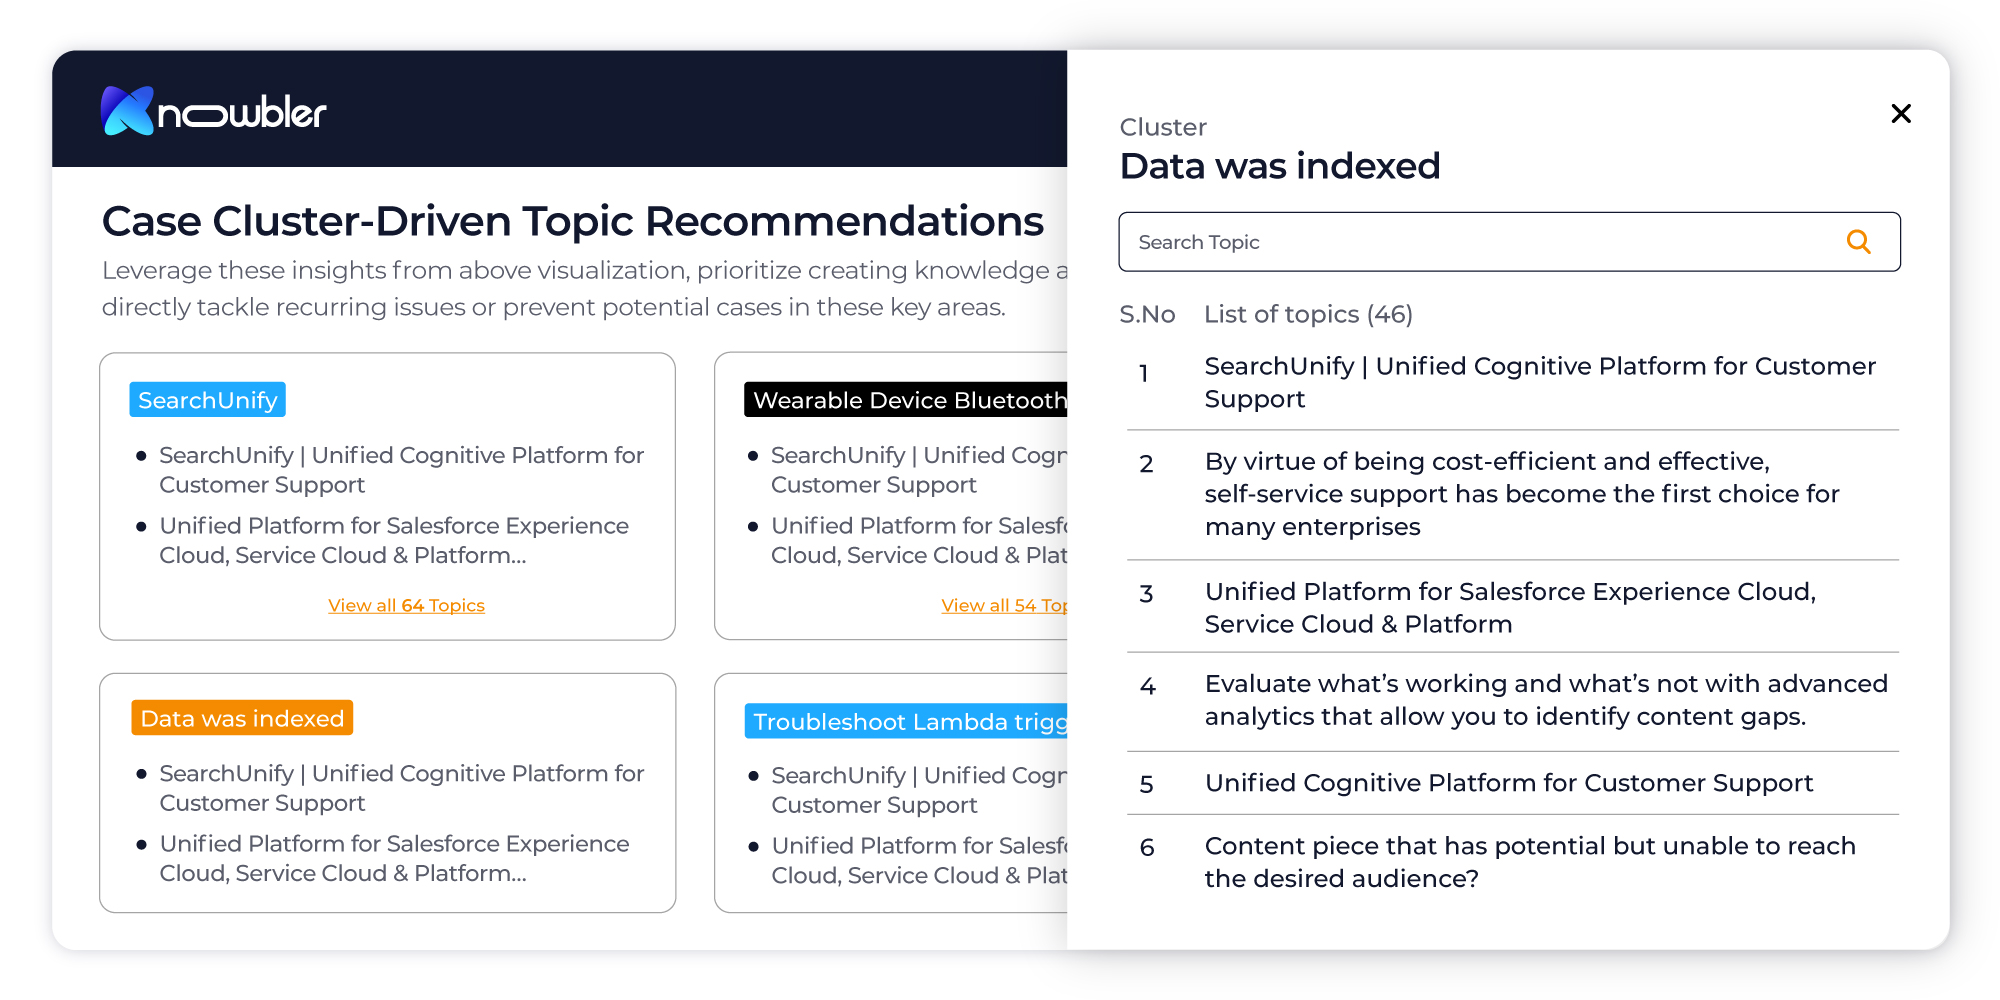Open topic 6 about content piece potential
Viewport: 2000px width, 1000px height.
coord(1529,862)
